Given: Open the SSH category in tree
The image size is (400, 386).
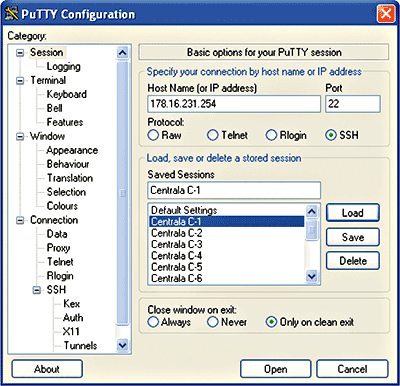Looking at the screenshot, I should point(56,290).
